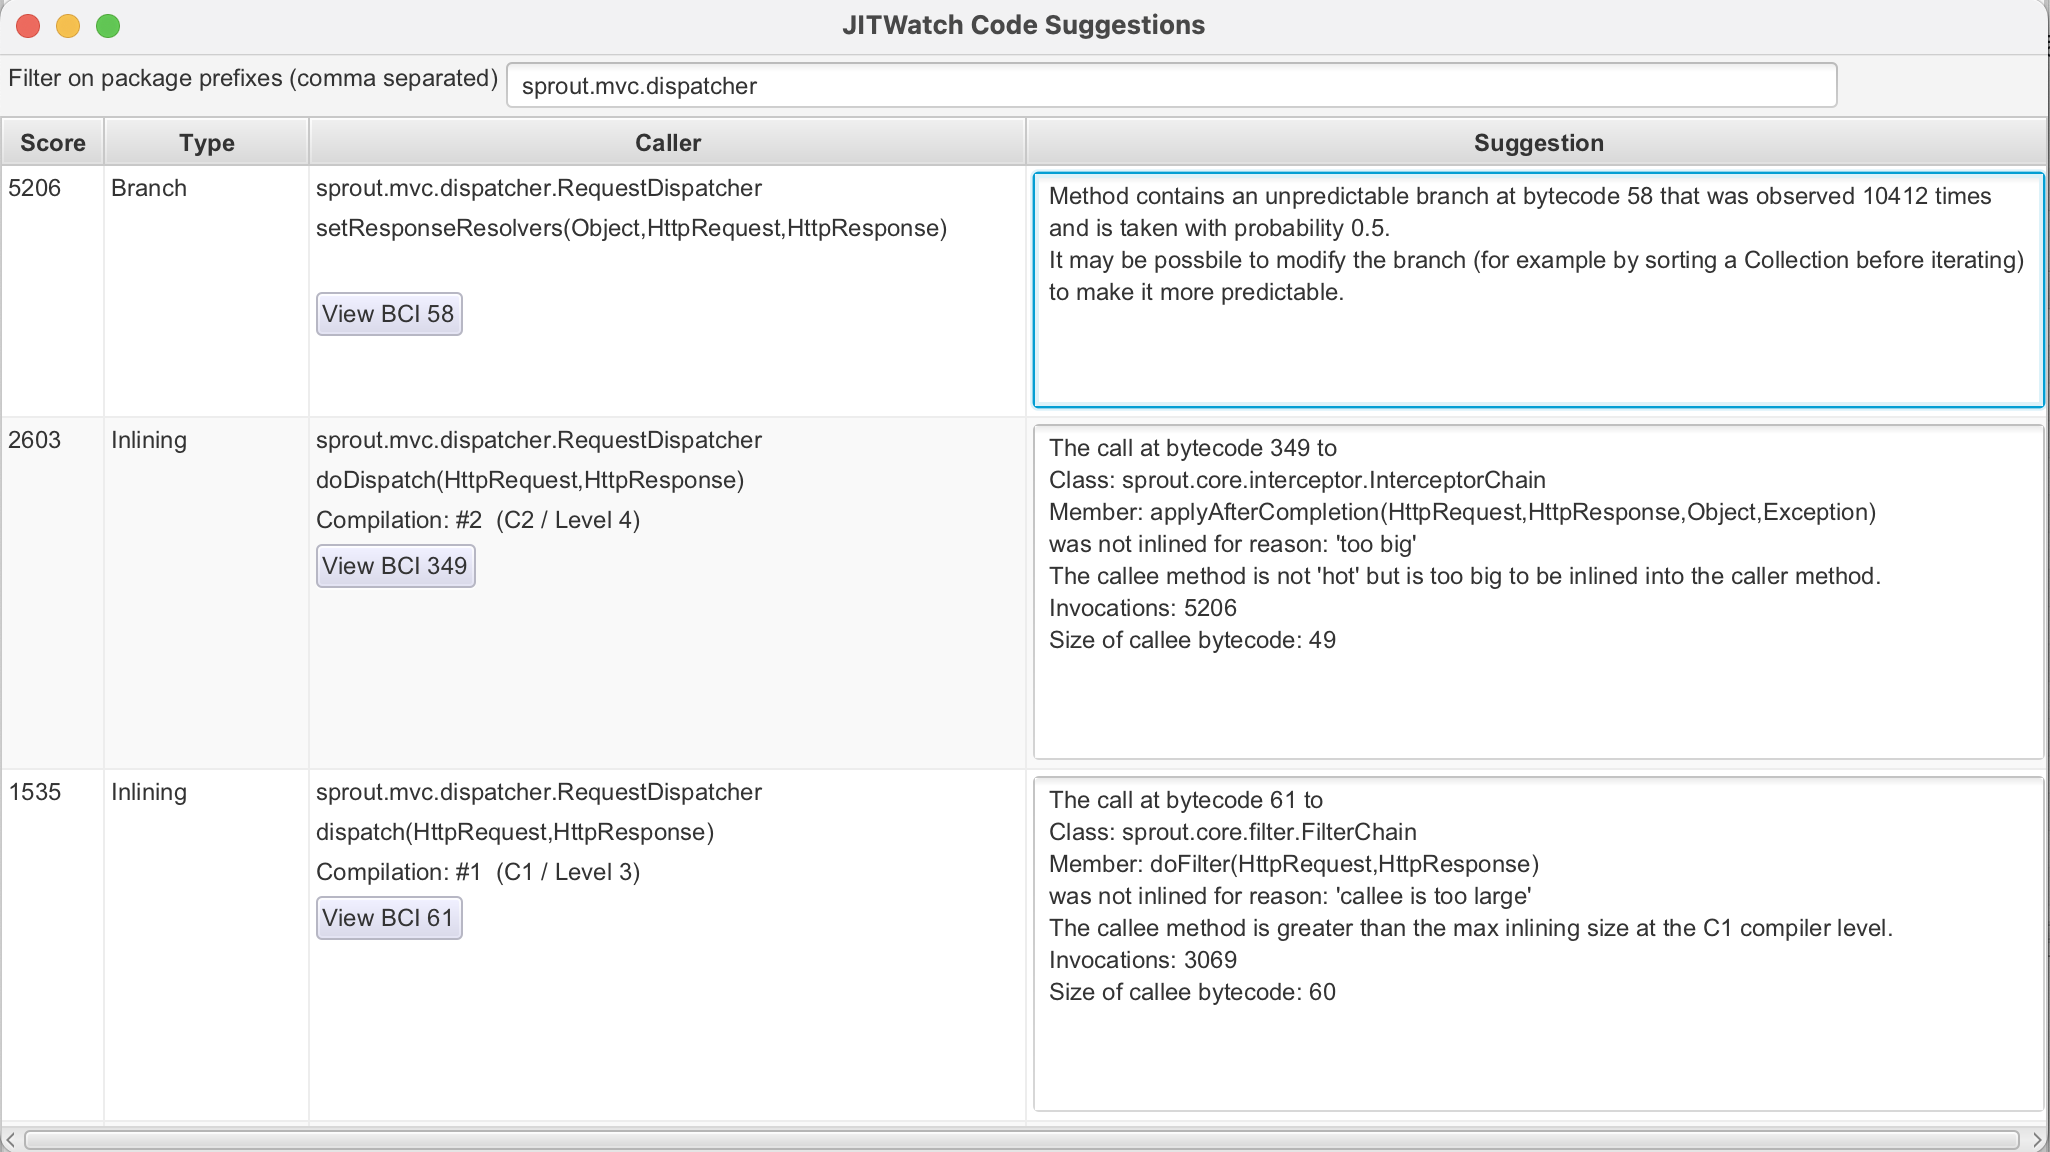2050x1152 pixels.
Task: Click the setResponseResolvers caller cell text
Action: (x=631, y=229)
